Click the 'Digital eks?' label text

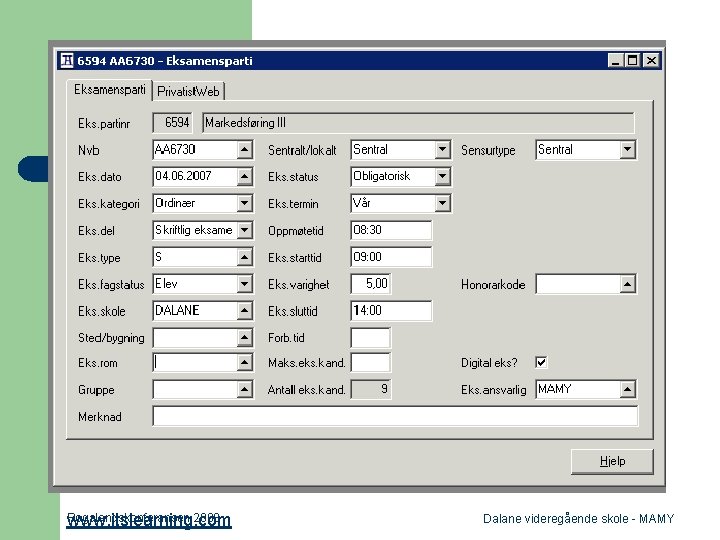coord(489,363)
